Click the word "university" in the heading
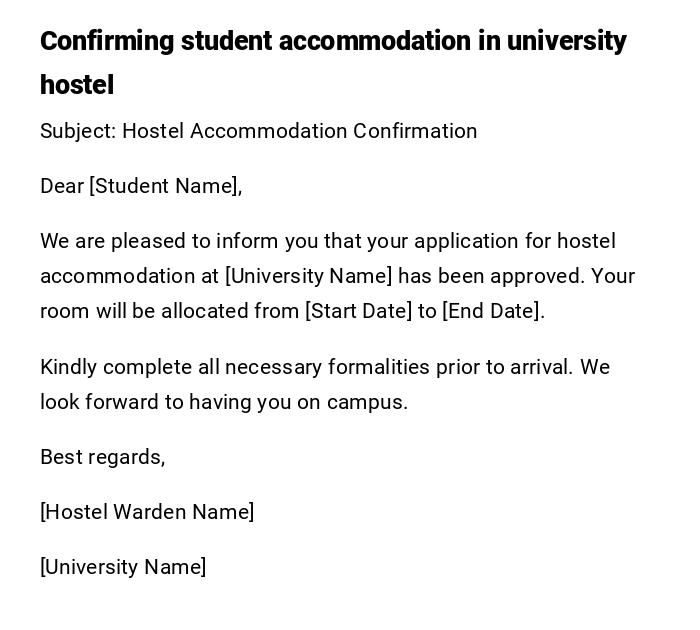This screenshot has width=700, height=630. (x=566, y=41)
